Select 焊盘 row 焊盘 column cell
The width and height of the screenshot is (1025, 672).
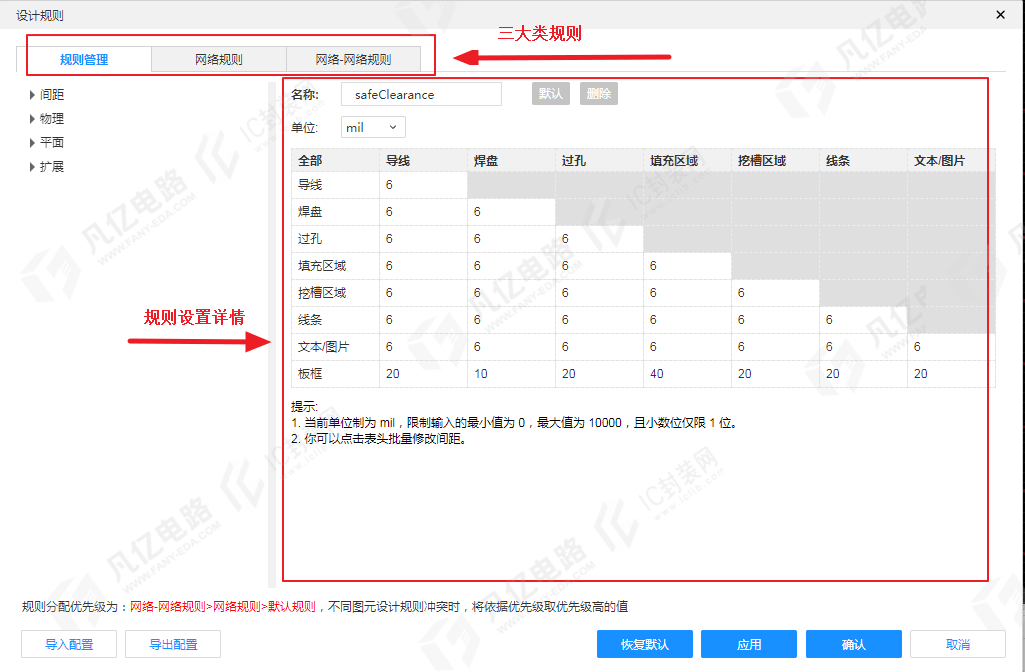coord(511,212)
